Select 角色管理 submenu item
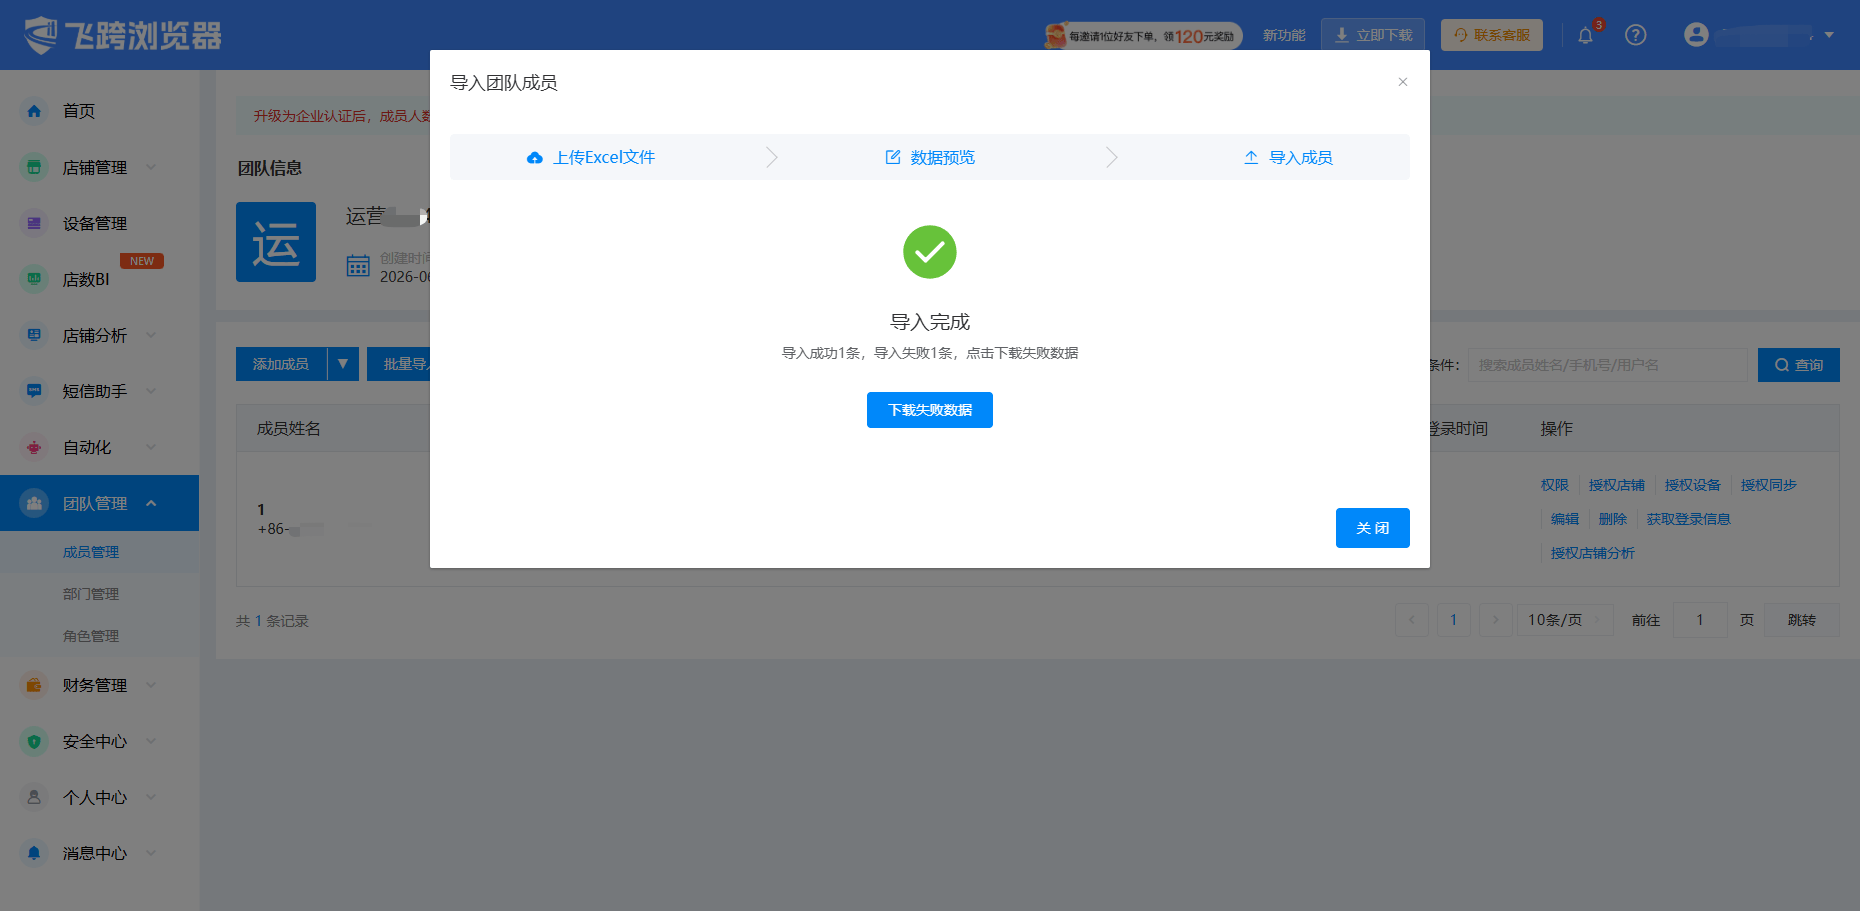Viewport: 1860px width, 911px height. pyautogui.click(x=91, y=636)
